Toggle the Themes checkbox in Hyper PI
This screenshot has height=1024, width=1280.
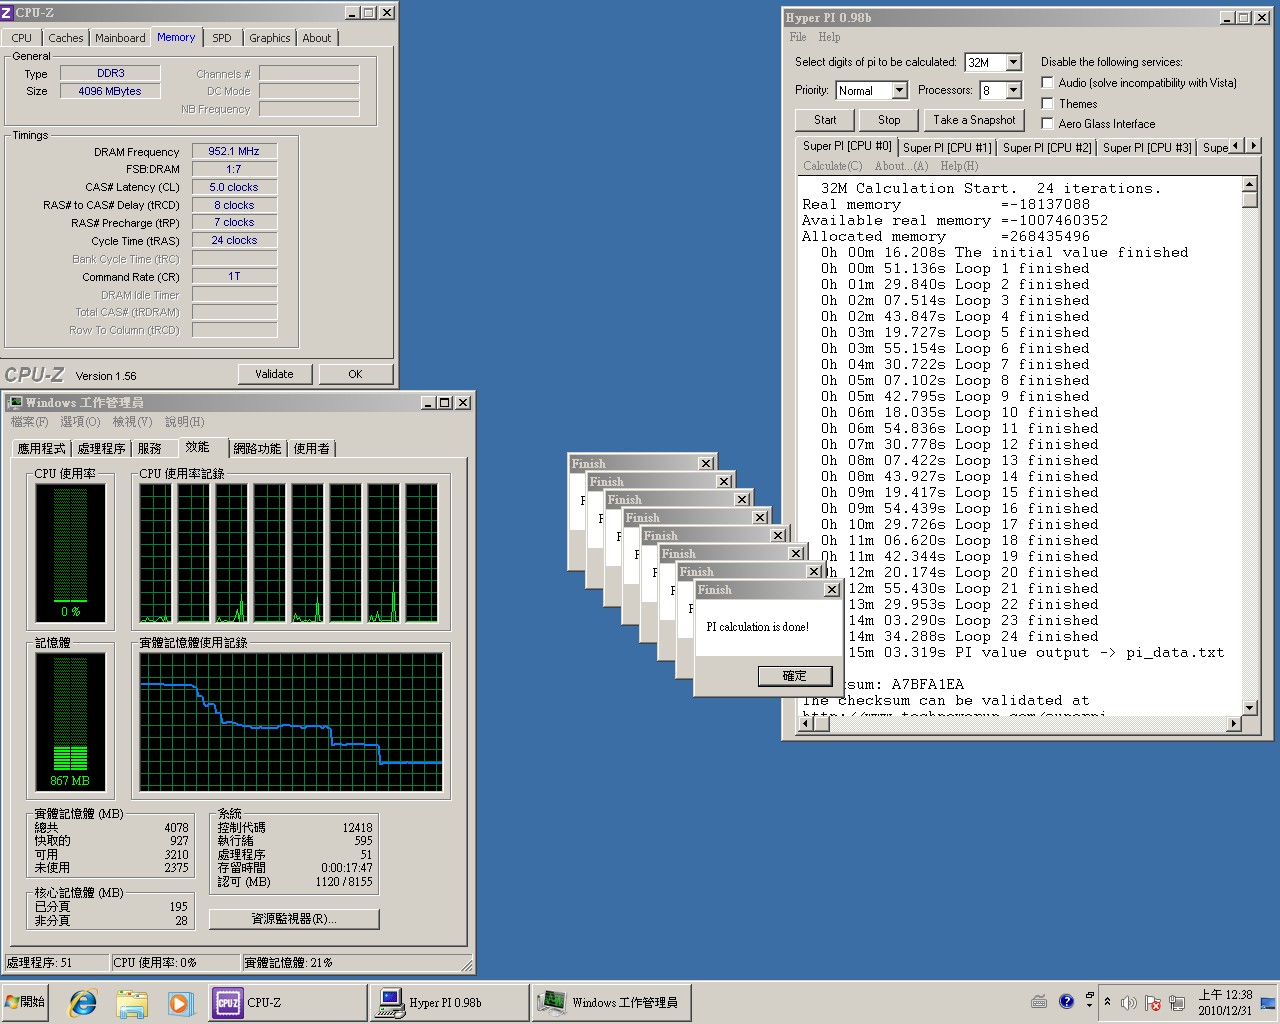point(1048,103)
